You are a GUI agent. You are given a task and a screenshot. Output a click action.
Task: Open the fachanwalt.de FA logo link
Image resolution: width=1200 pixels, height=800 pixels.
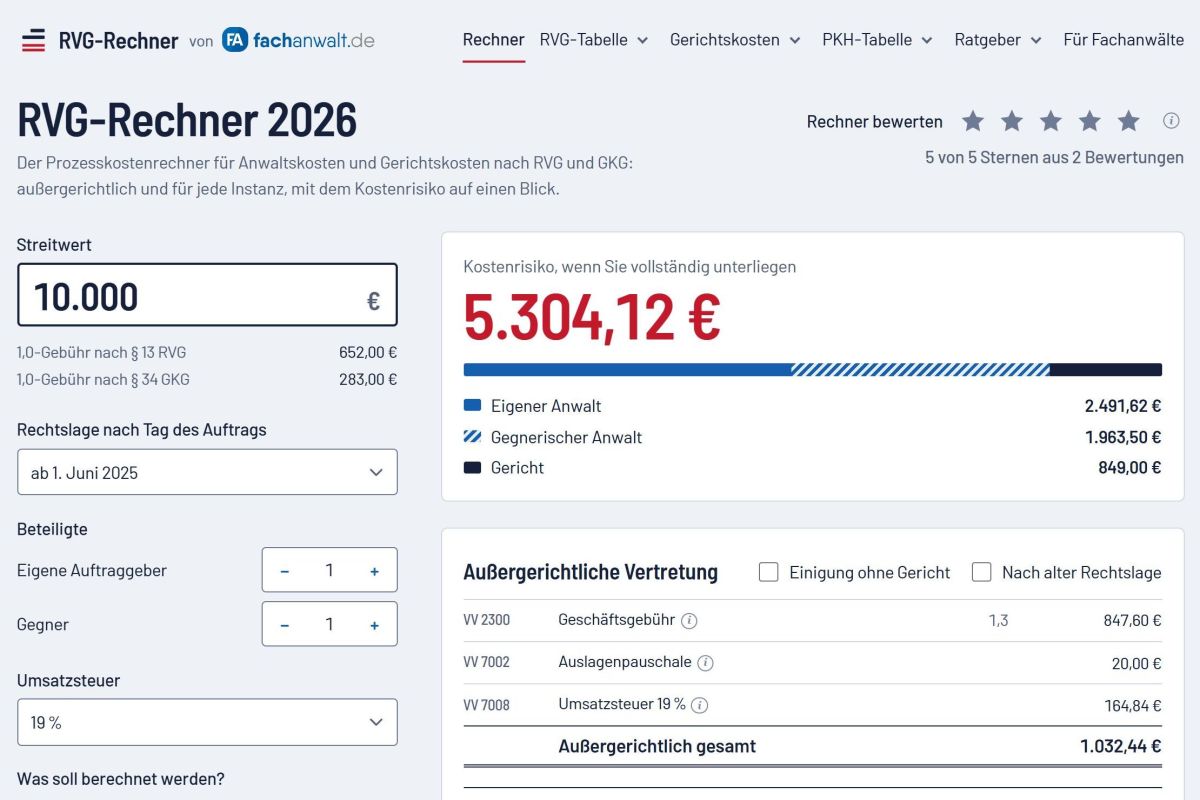(x=298, y=41)
